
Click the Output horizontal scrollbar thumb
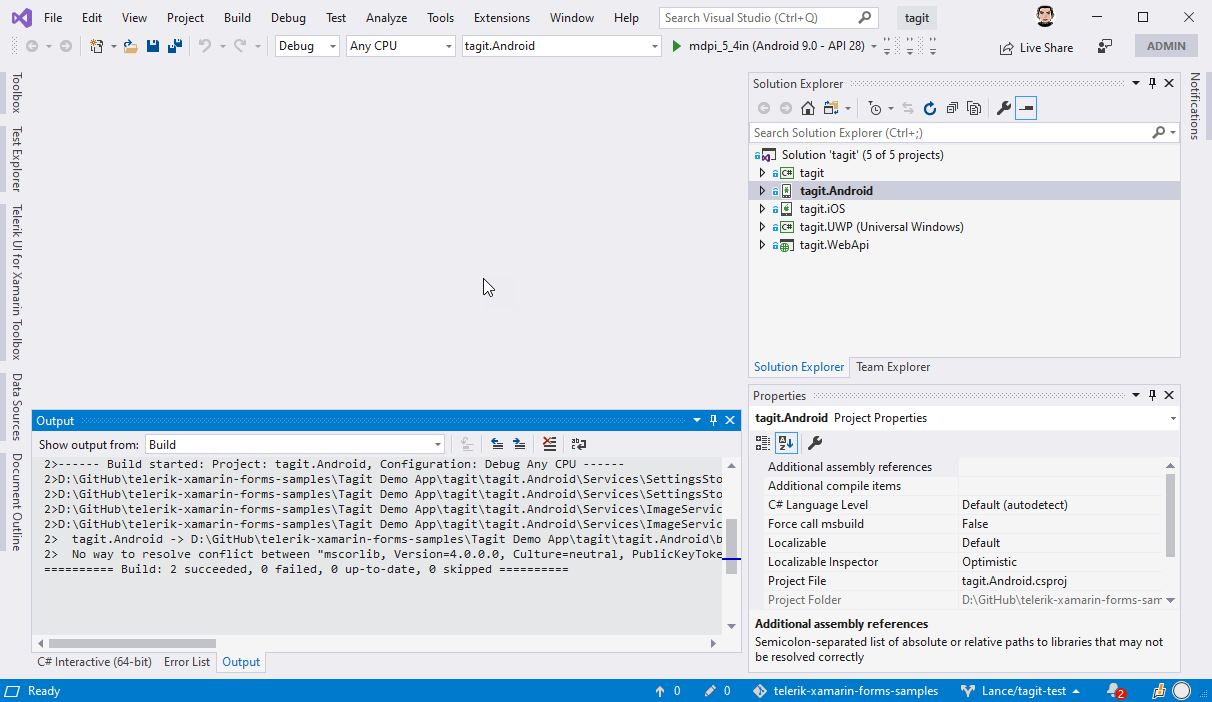point(132,643)
